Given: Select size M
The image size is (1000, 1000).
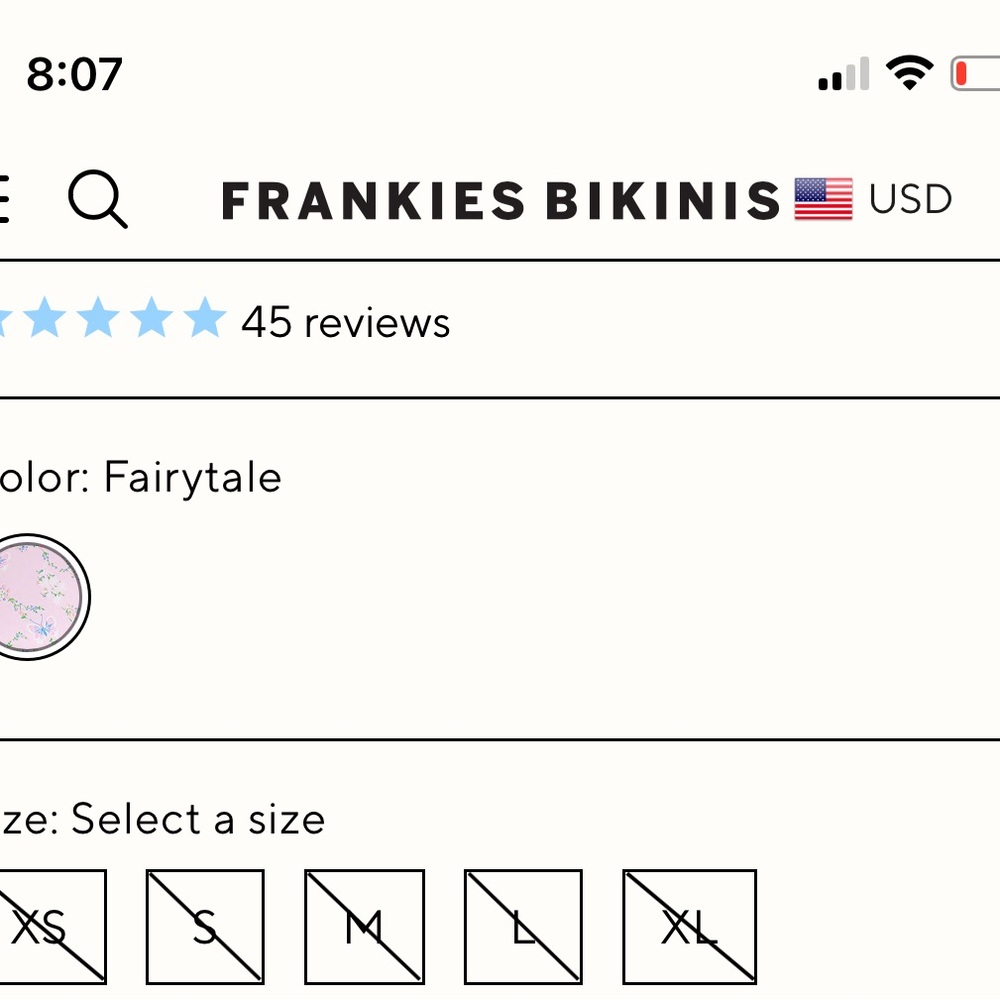Looking at the screenshot, I should coord(364,926).
